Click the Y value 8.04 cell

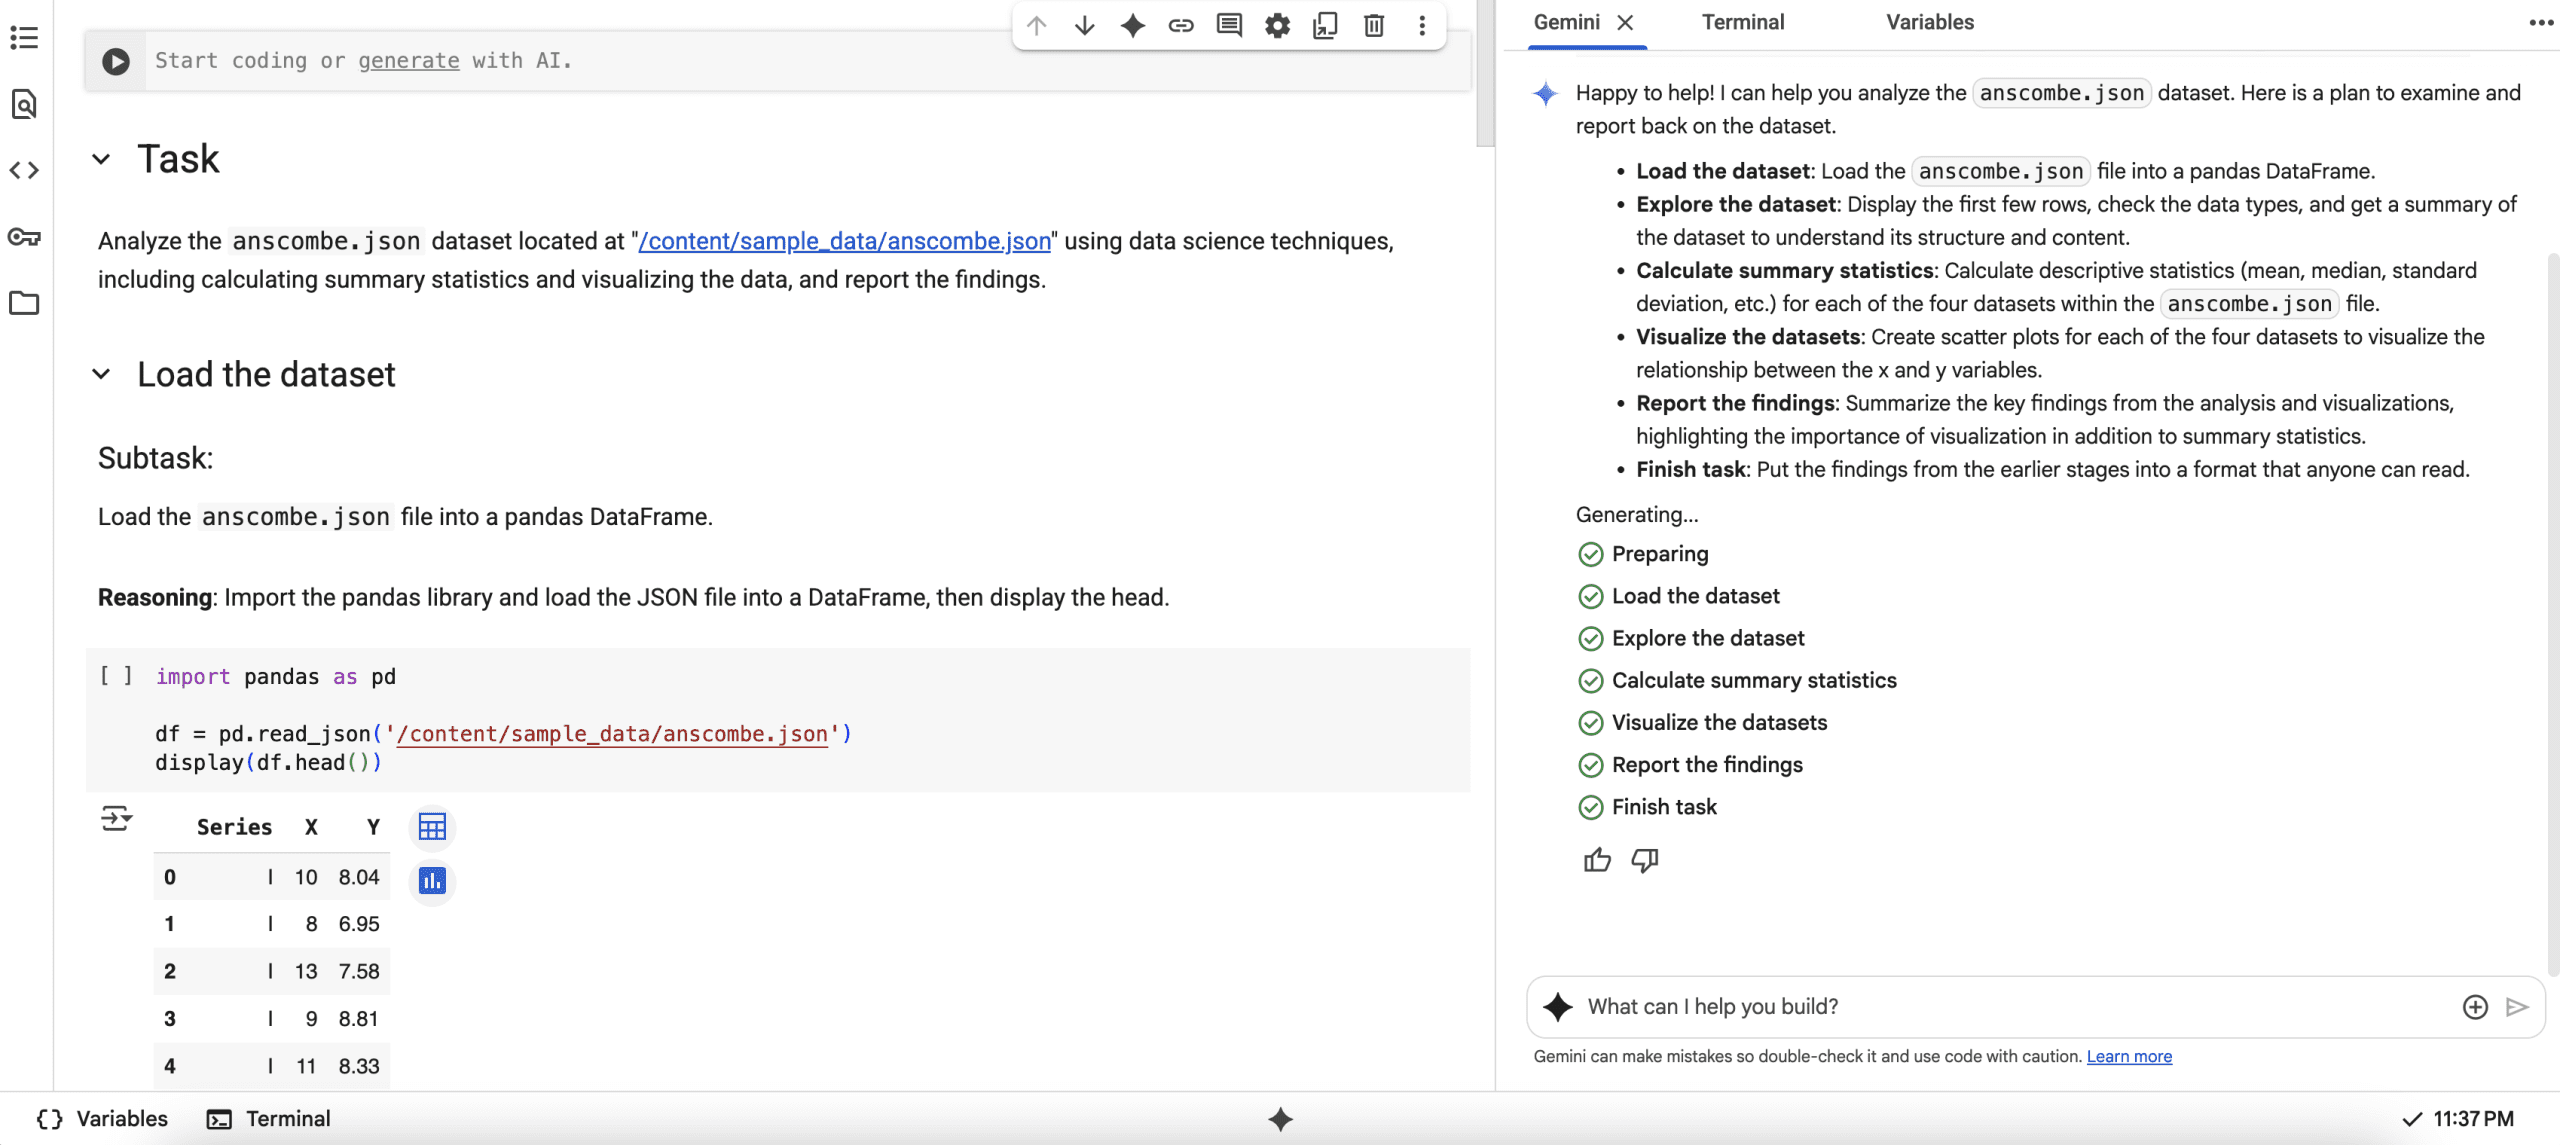coord(359,877)
